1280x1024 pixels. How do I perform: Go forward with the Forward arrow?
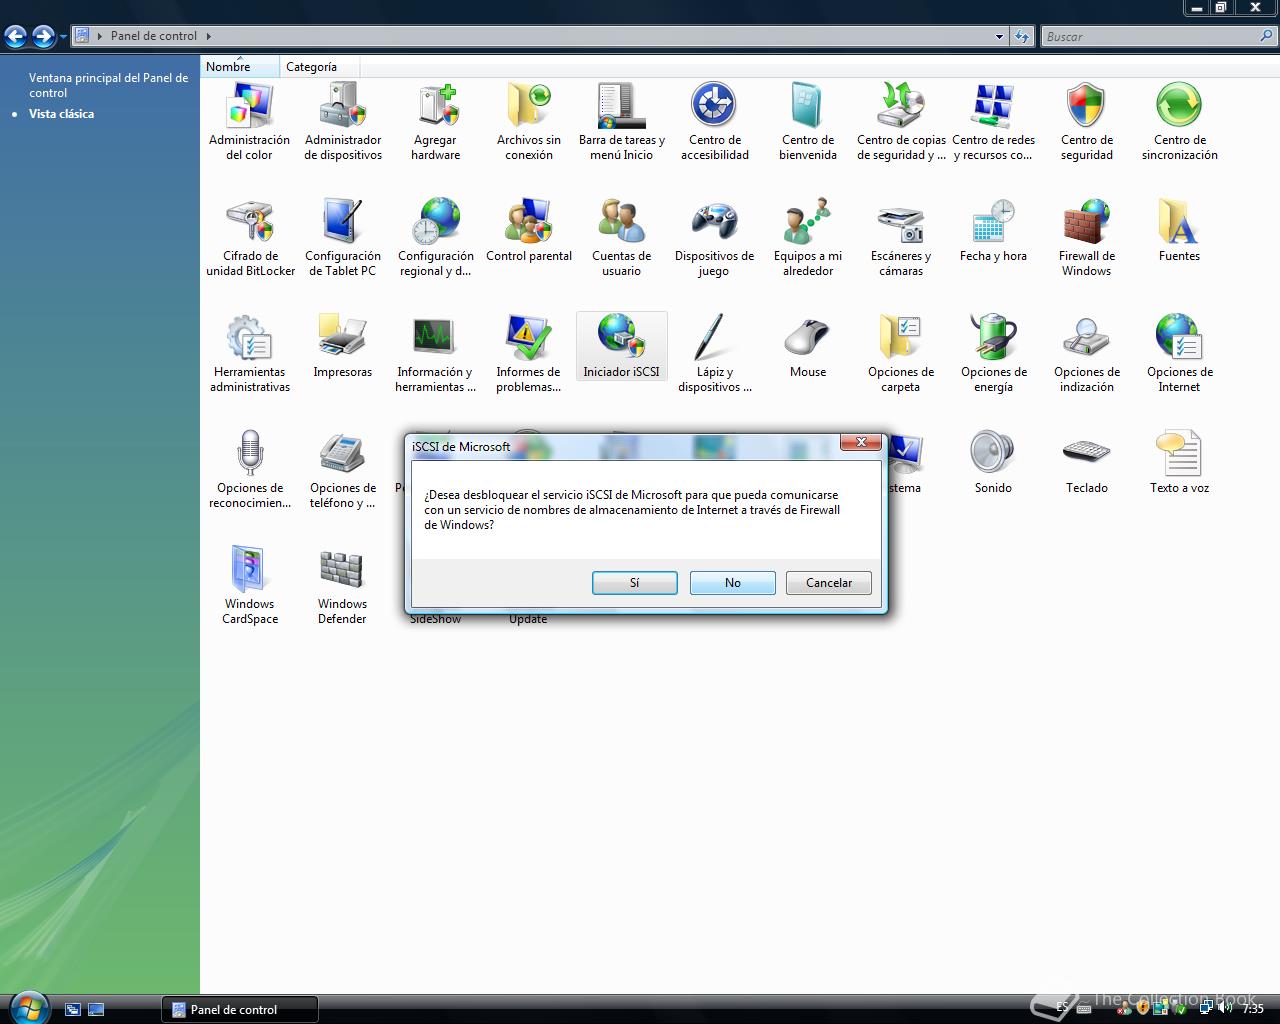click(43, 37)
